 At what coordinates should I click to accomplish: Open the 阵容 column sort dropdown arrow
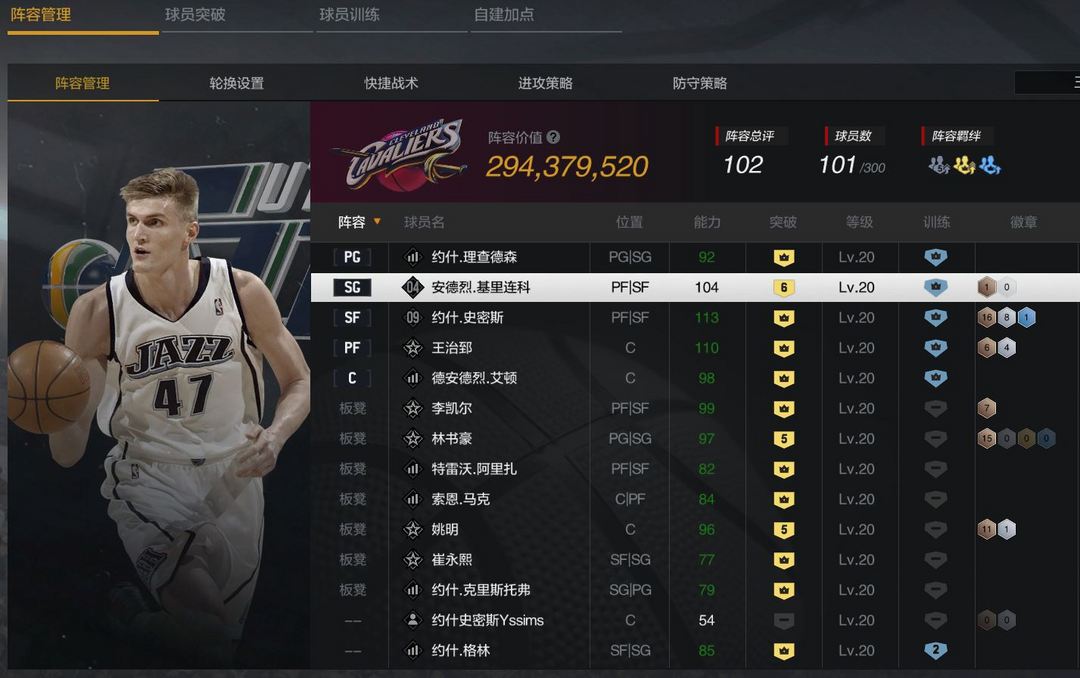coord(377,221)
